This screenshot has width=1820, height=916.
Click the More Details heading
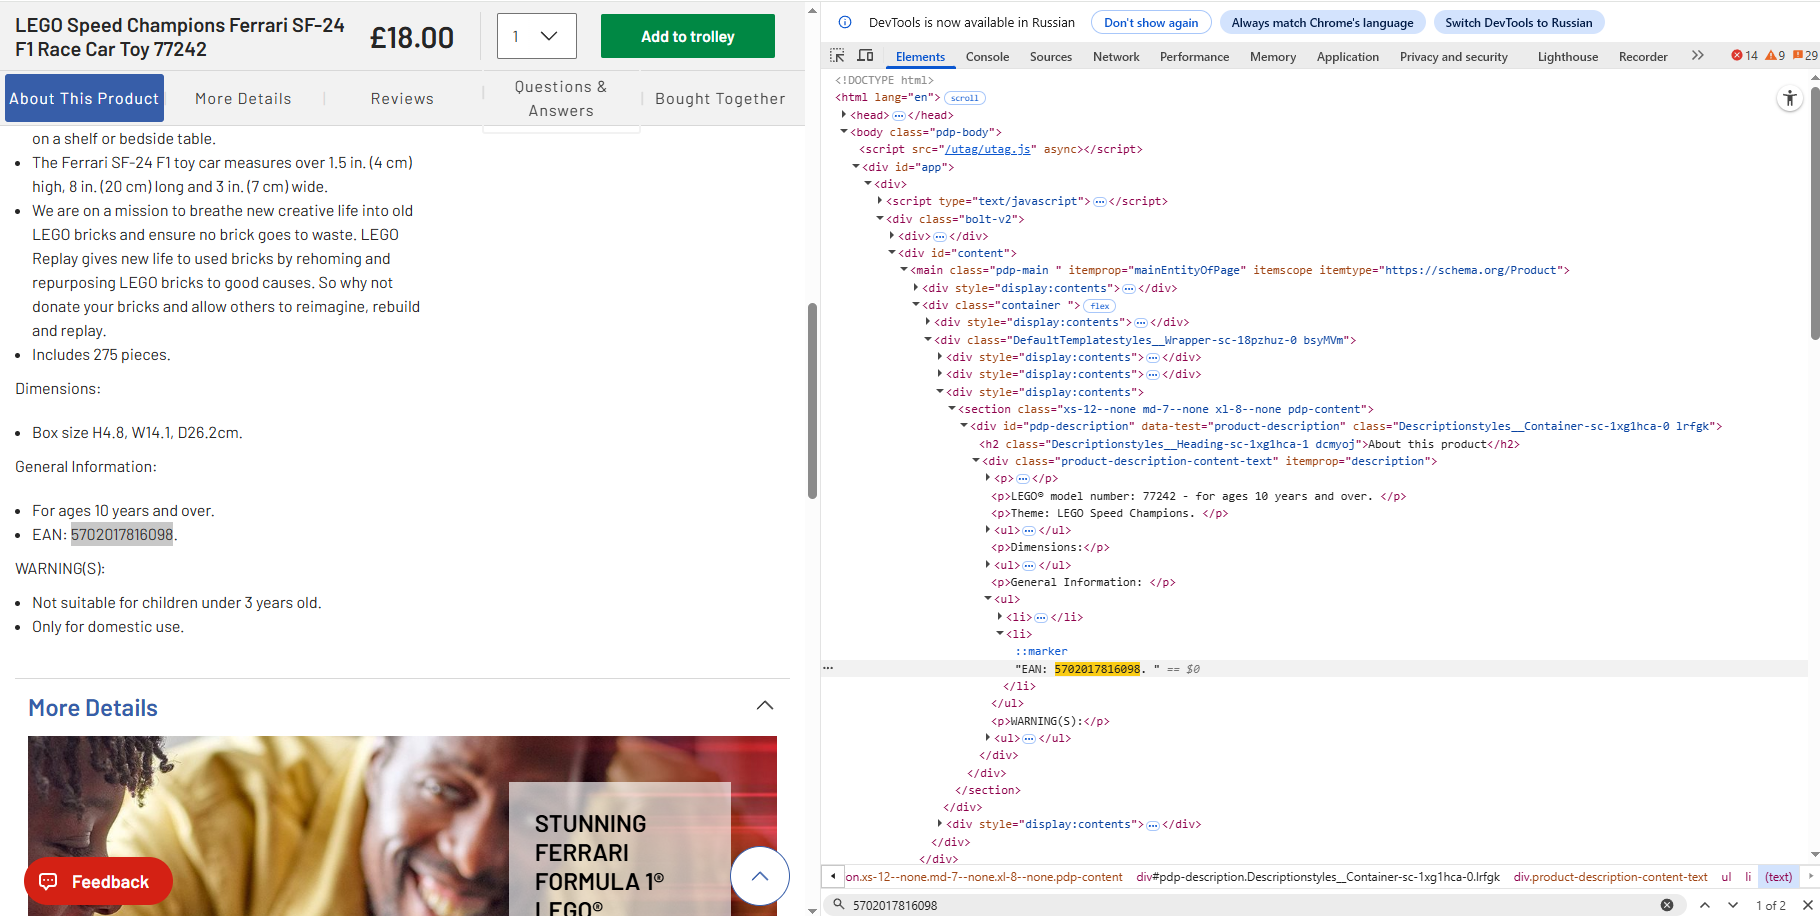[x=93, y=708]
